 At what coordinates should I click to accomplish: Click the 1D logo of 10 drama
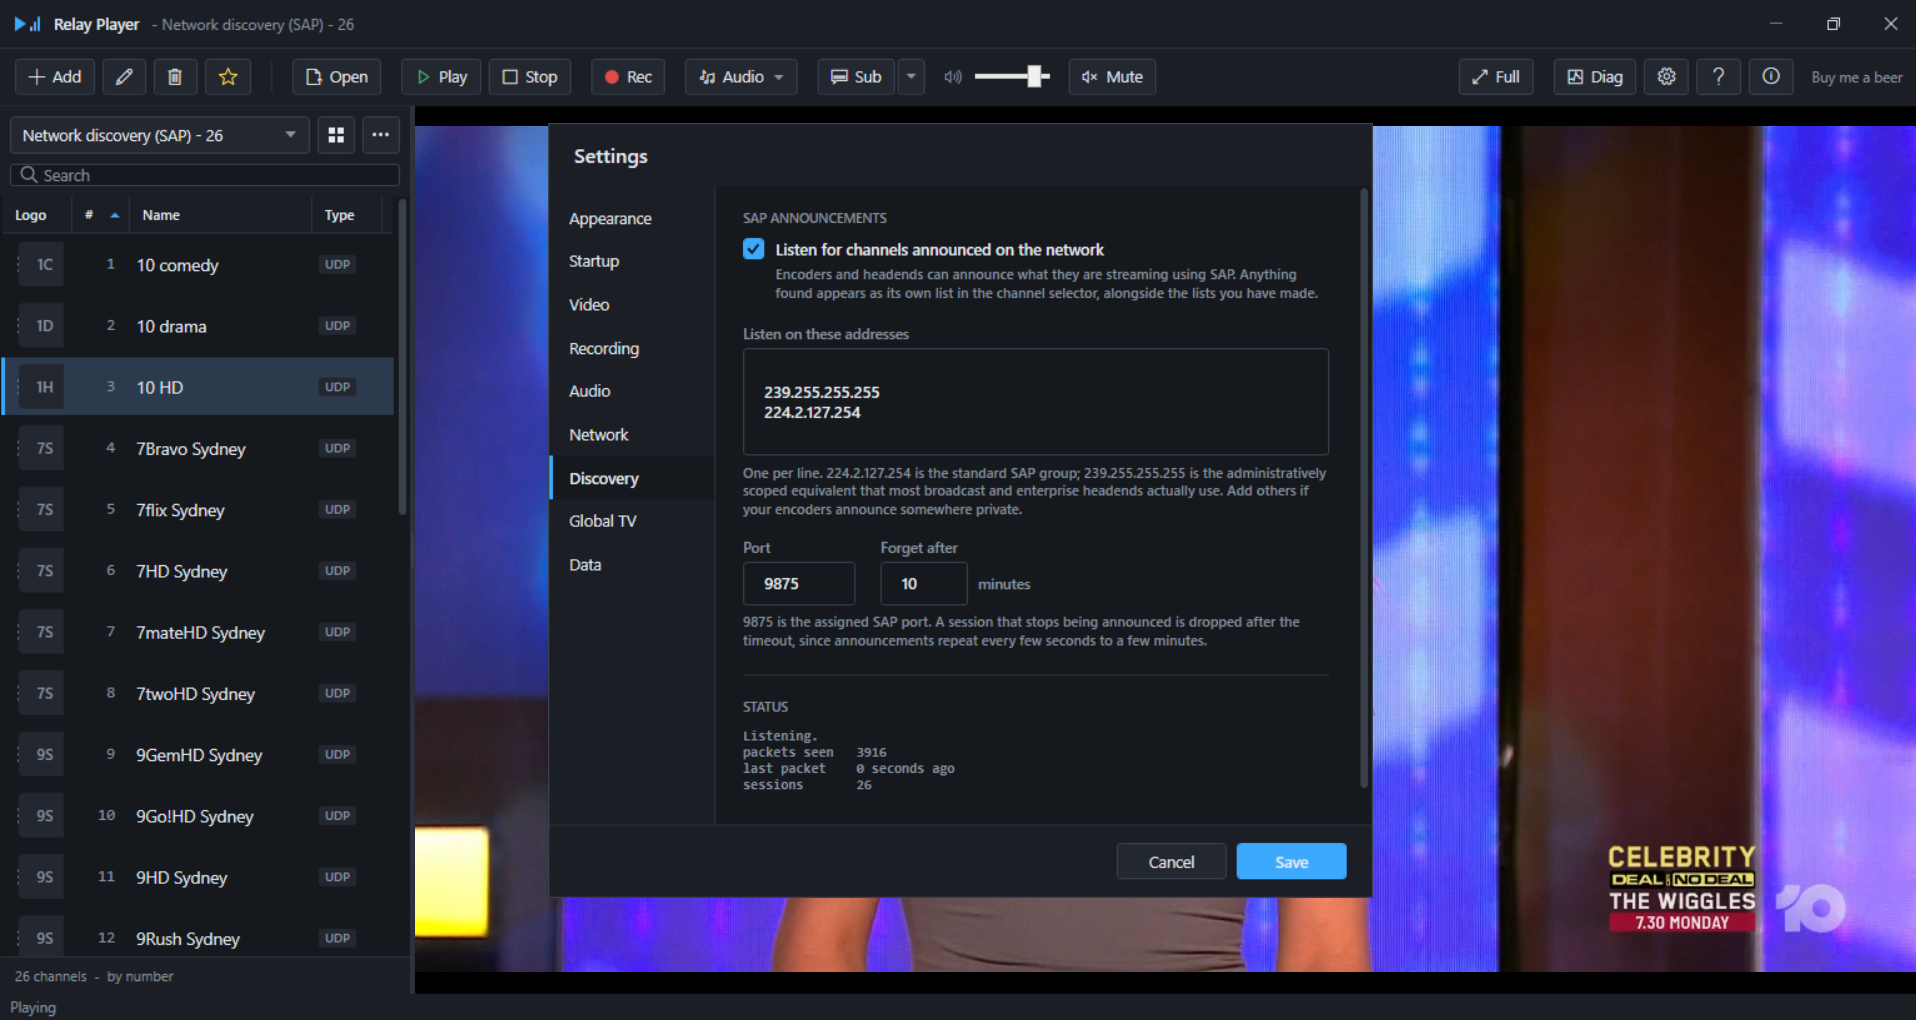click(44, 326)
